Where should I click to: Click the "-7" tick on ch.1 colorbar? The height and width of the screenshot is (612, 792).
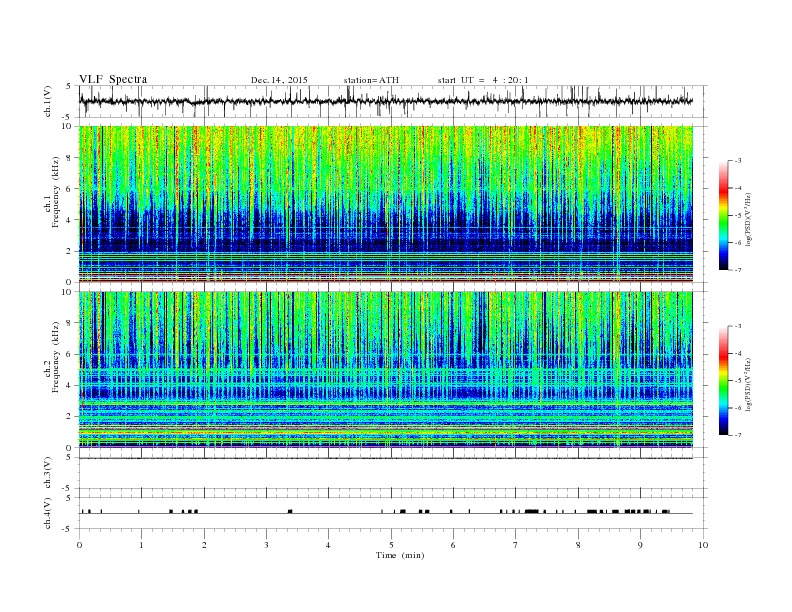738,270
